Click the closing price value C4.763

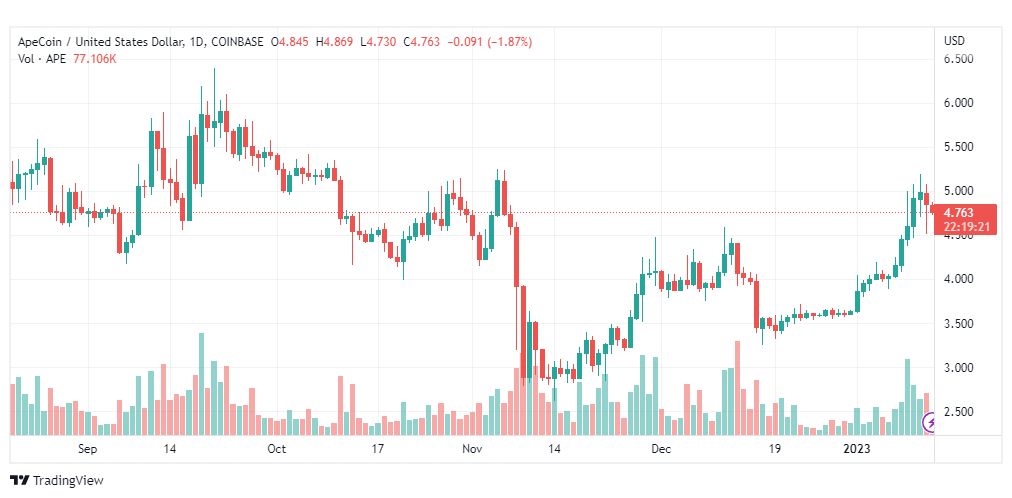tap(421, 42)
